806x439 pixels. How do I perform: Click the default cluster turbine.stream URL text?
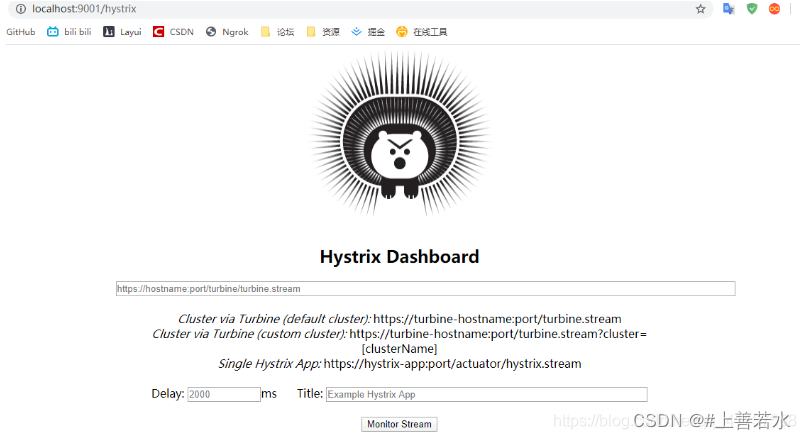tap(497, 319)
